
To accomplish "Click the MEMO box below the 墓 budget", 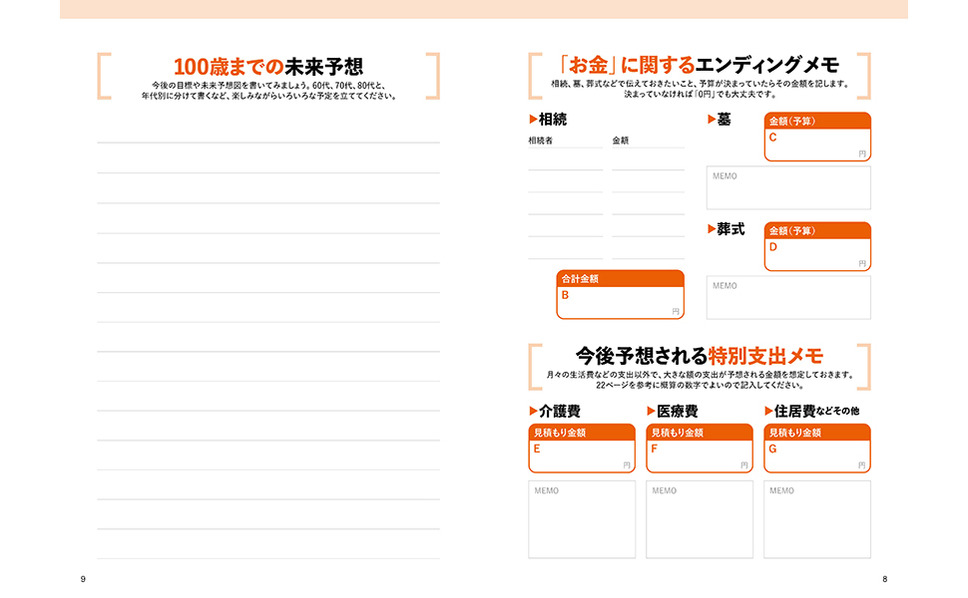I will pyautogui.click(x=789, y=188).
